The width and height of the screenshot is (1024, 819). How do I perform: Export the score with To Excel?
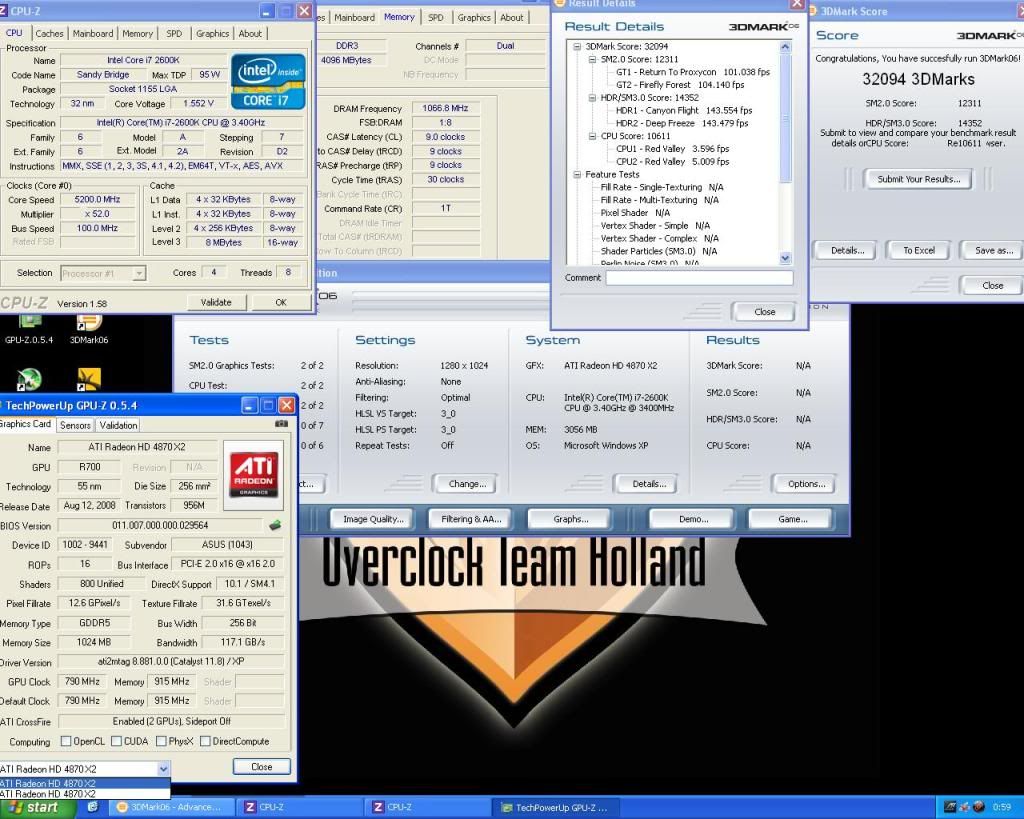coord(918,250)
